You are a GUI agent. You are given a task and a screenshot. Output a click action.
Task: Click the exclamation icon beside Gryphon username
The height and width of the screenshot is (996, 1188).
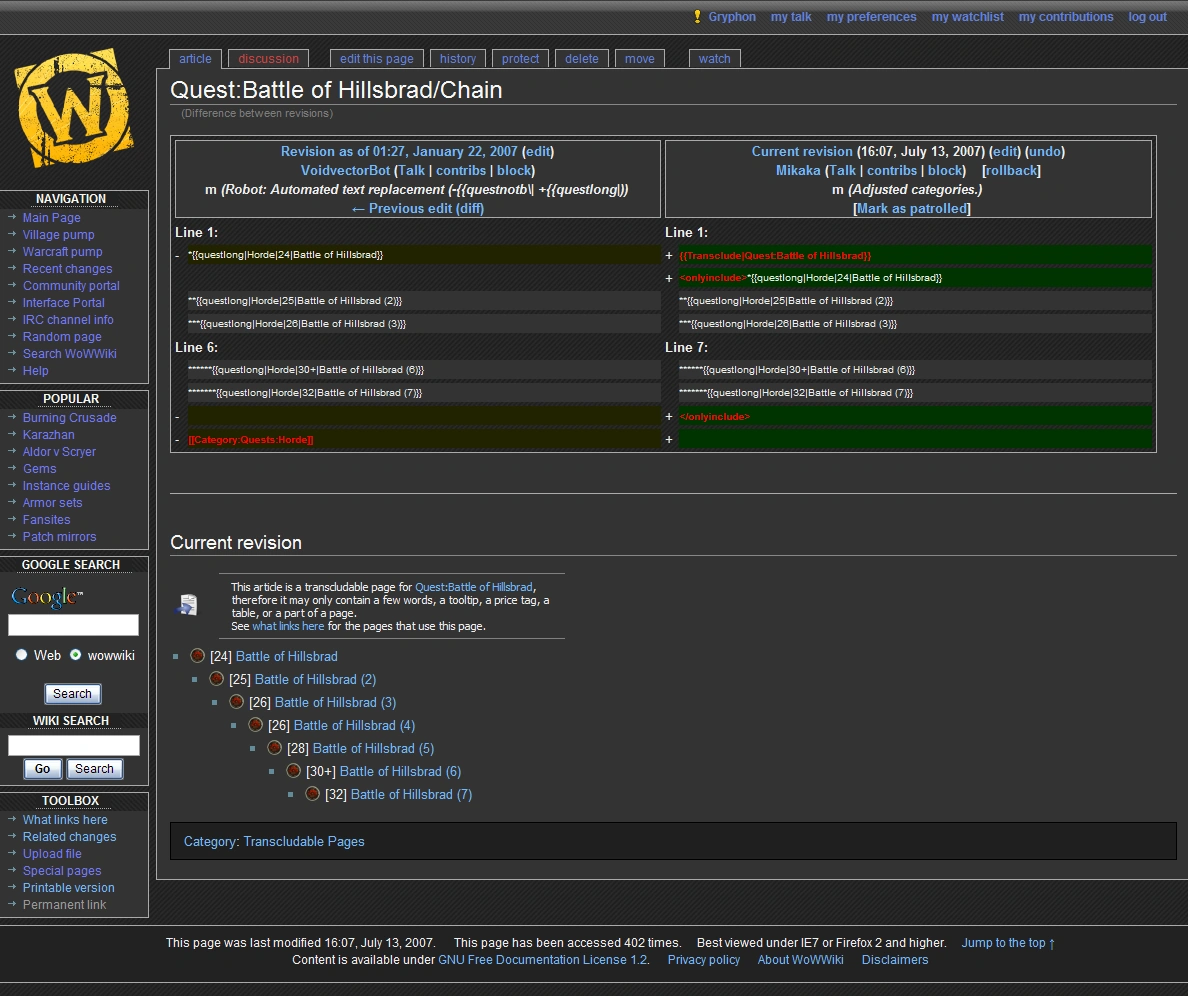point(697,17)
